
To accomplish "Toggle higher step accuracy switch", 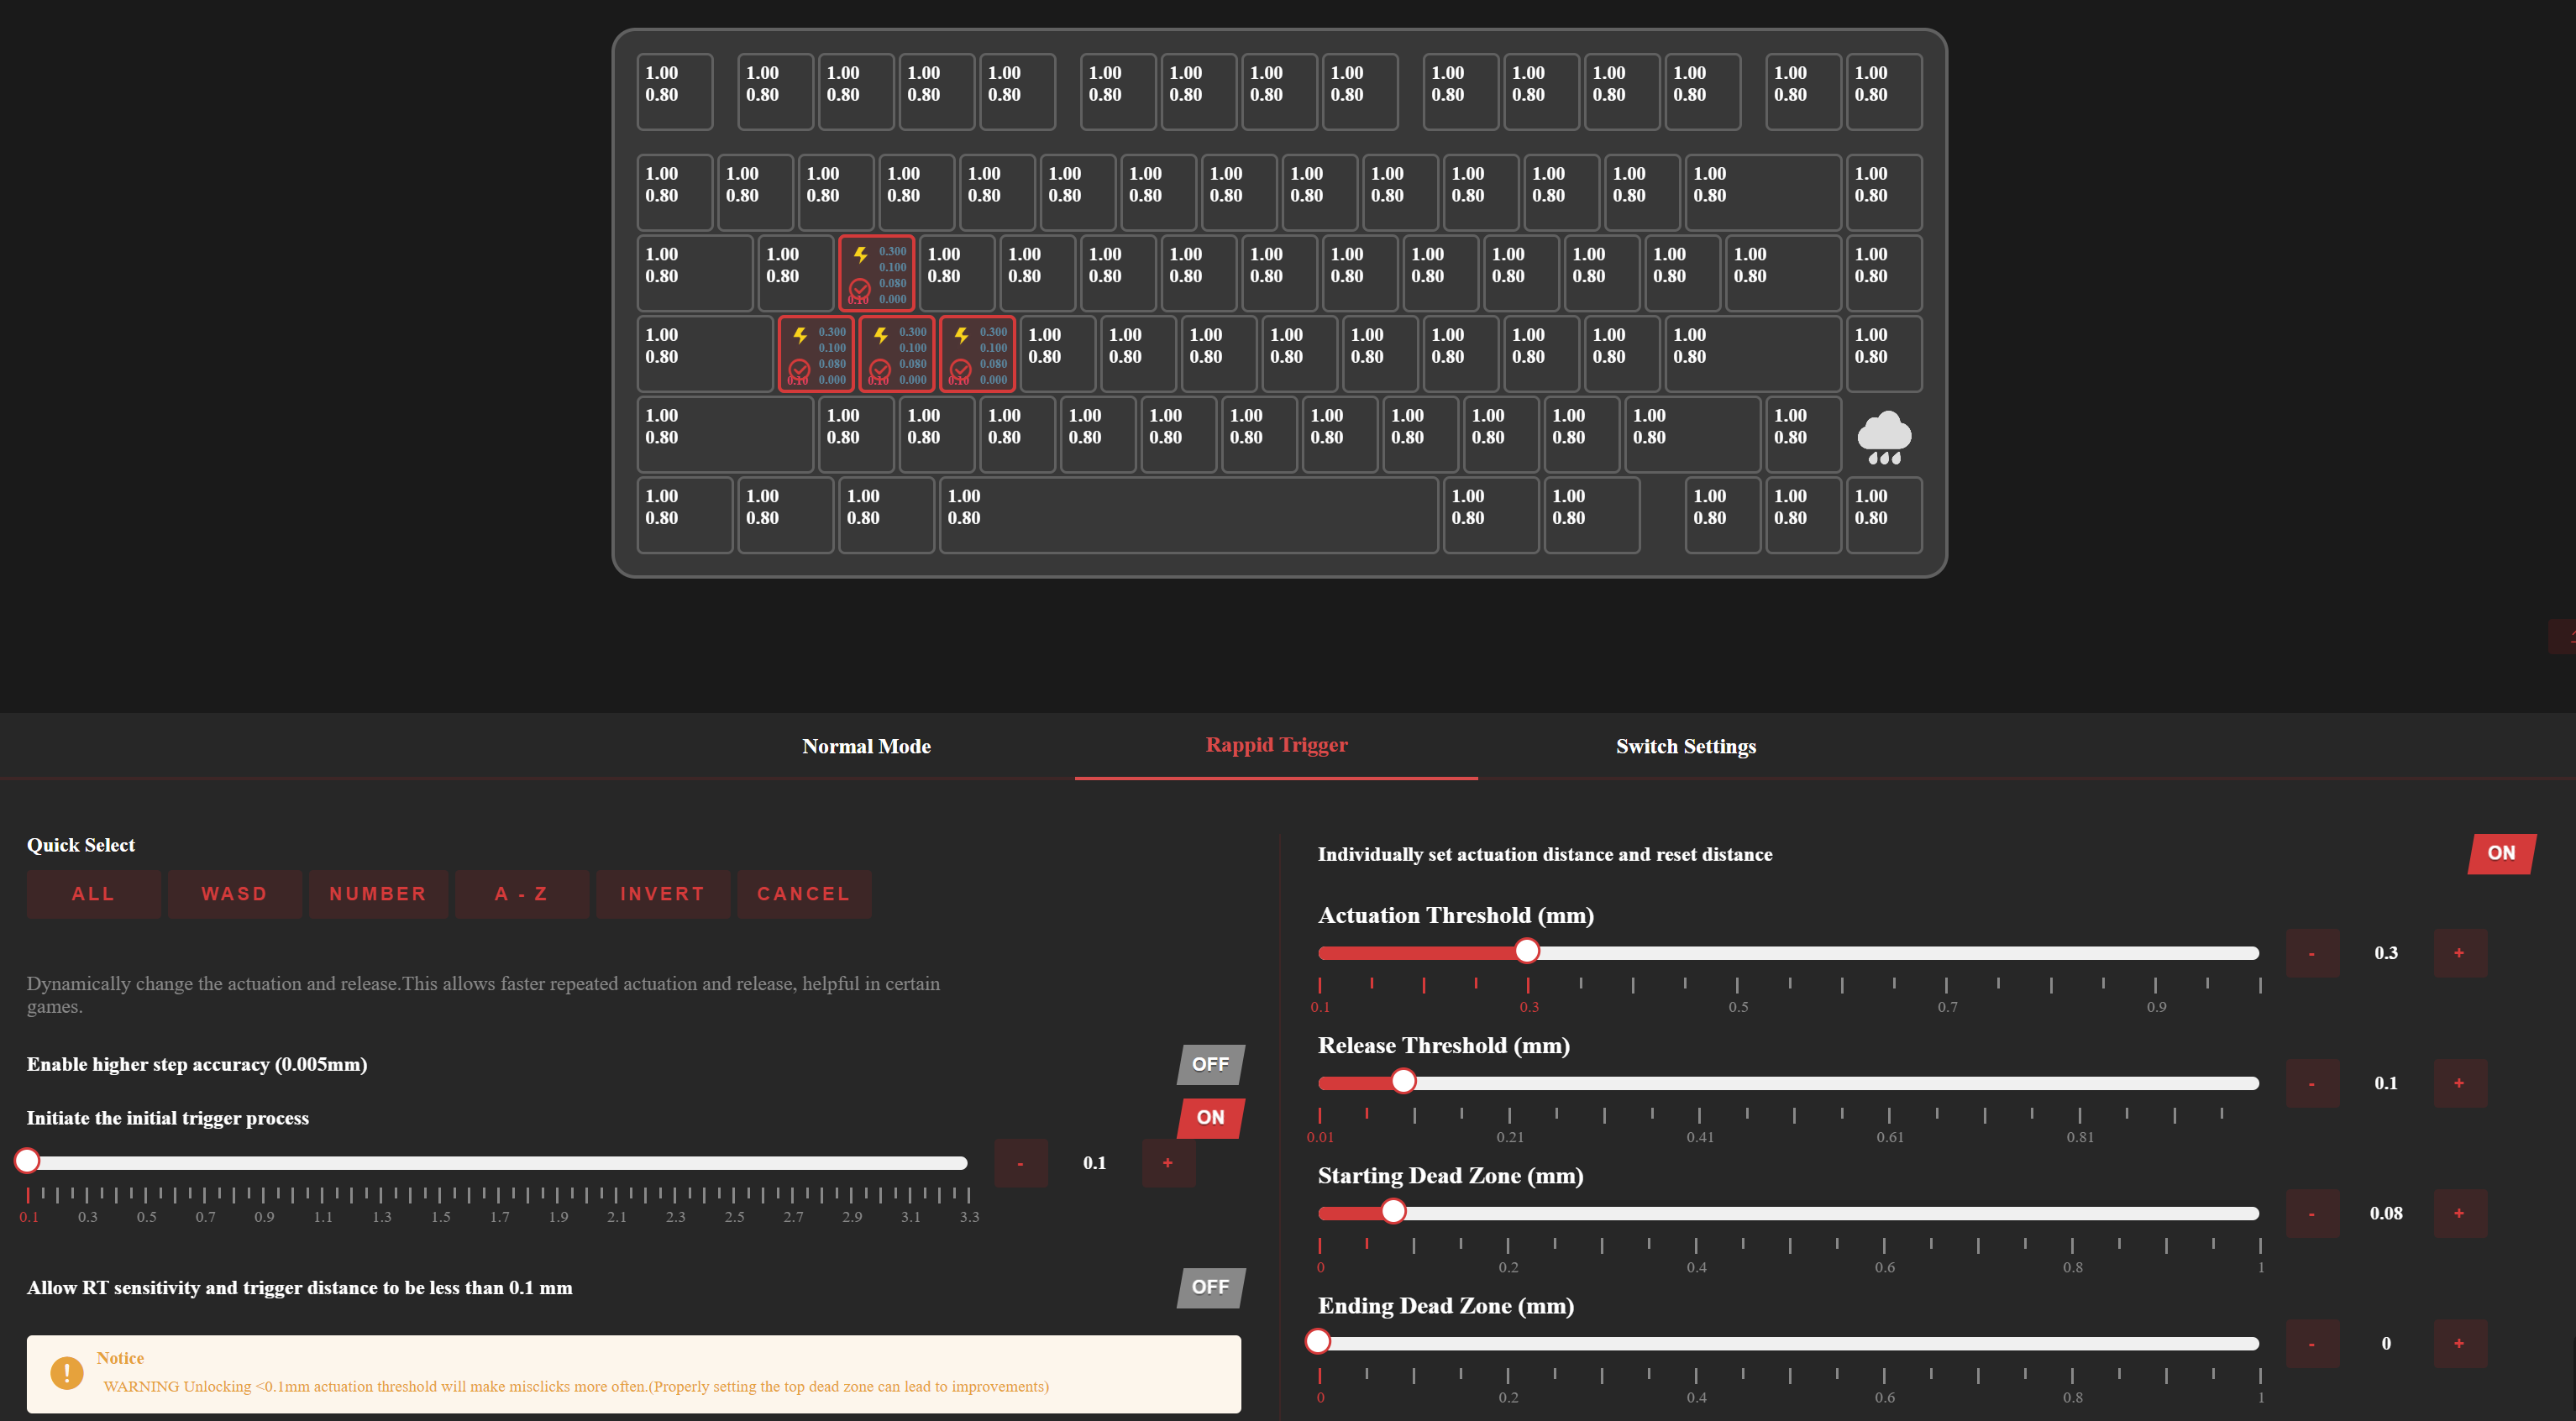I will [x=1210, y=1064].
